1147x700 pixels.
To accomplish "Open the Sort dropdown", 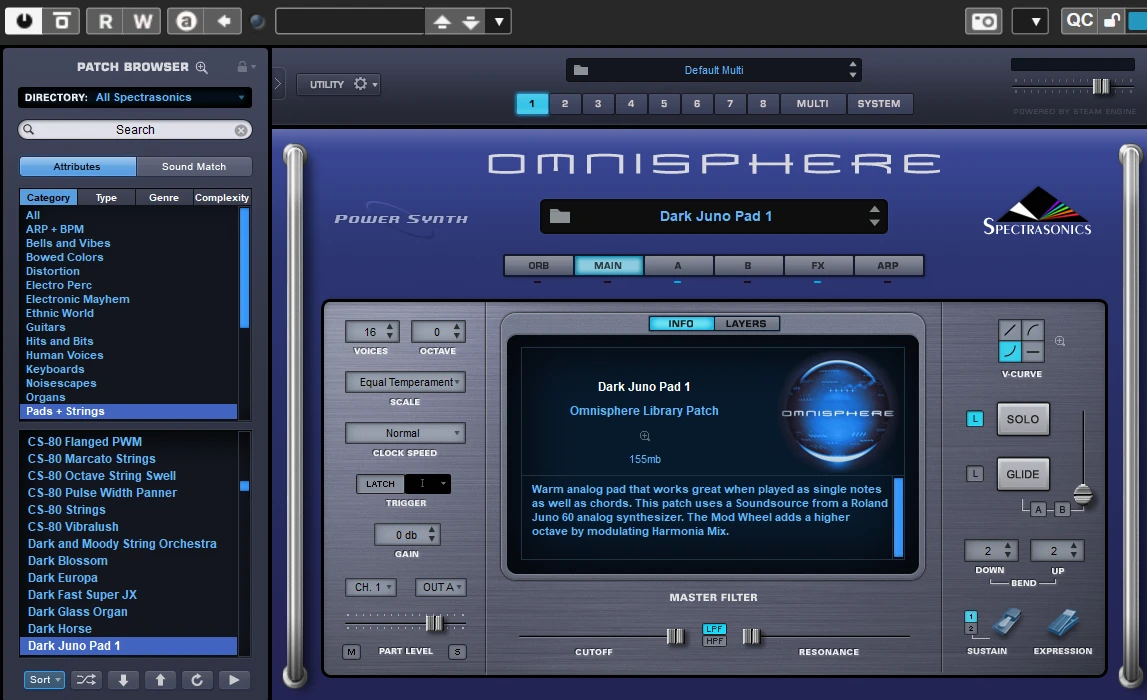I will (45, 680).
